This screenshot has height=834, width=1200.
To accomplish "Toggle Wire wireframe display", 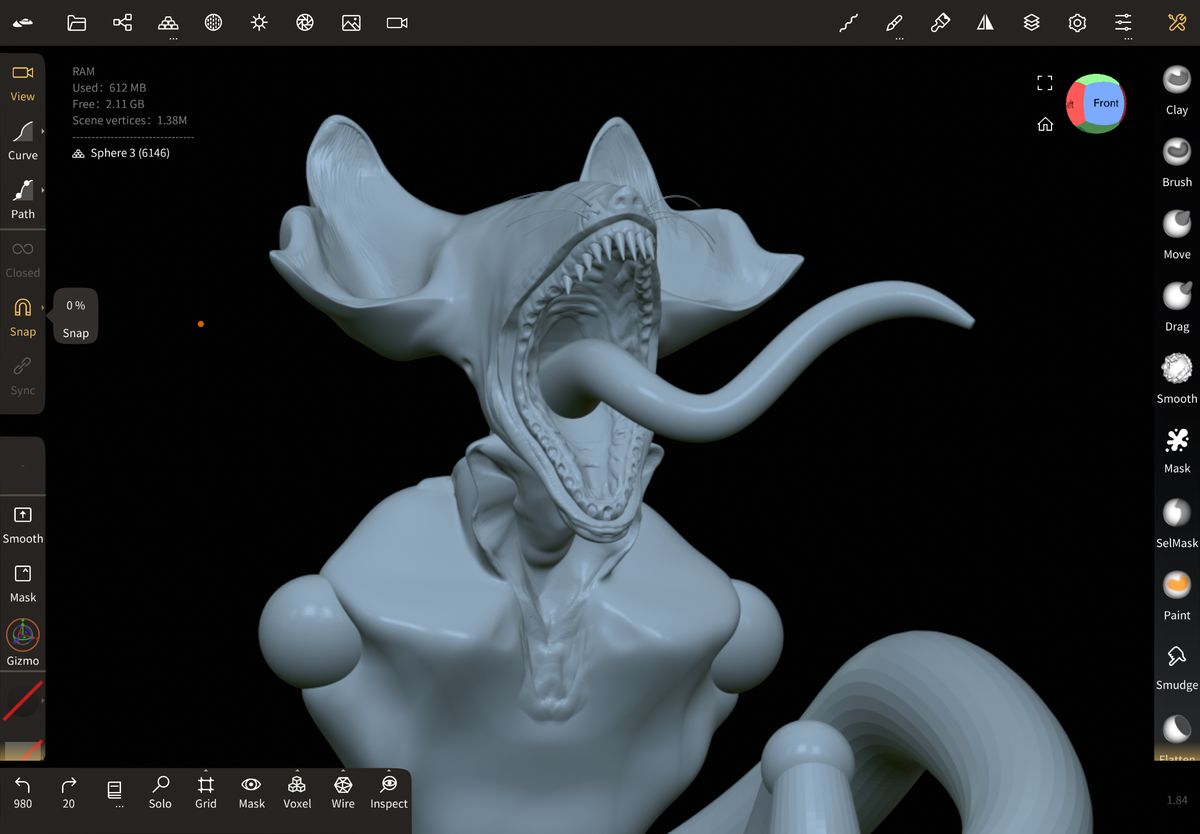I will click(343, 792).
